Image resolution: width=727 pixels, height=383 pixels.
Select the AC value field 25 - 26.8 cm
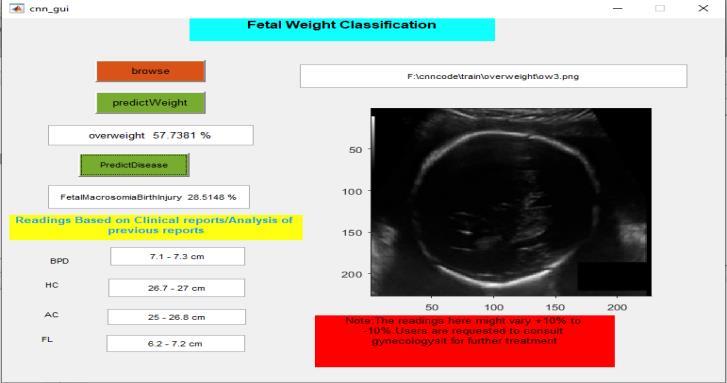177,317
